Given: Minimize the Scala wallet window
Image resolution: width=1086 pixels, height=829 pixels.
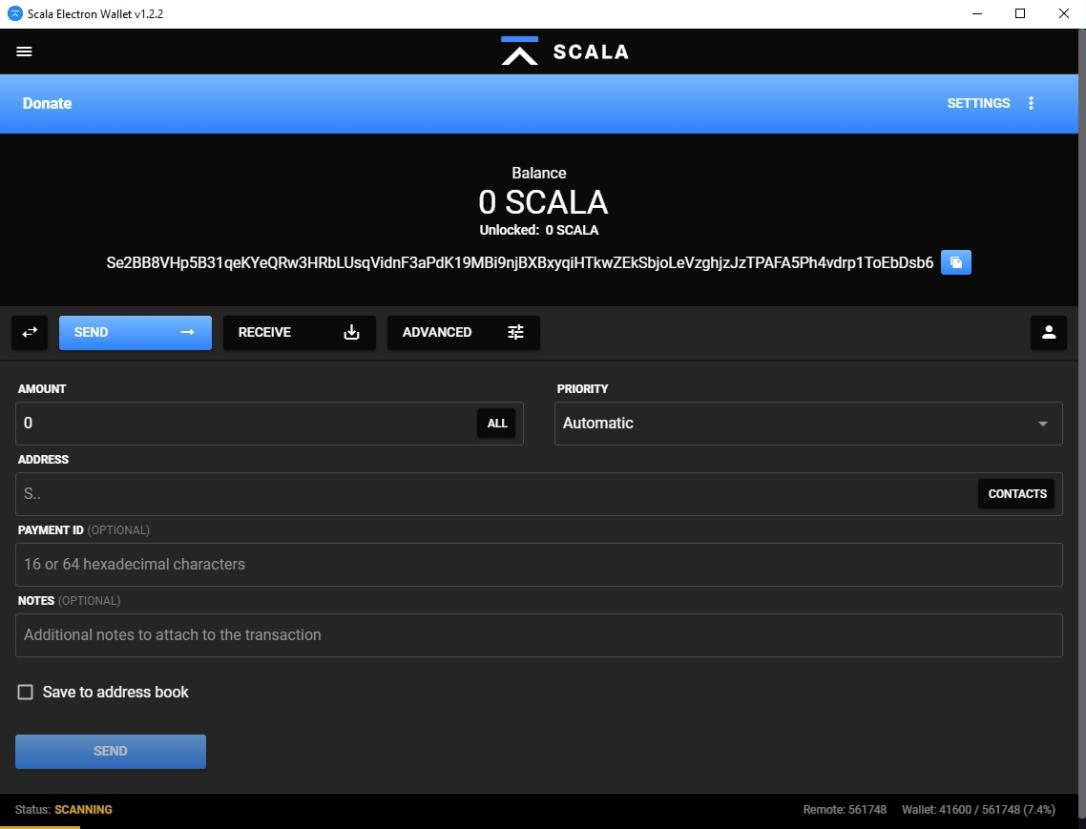Looking at the screenshot, I should click(977, 14).
